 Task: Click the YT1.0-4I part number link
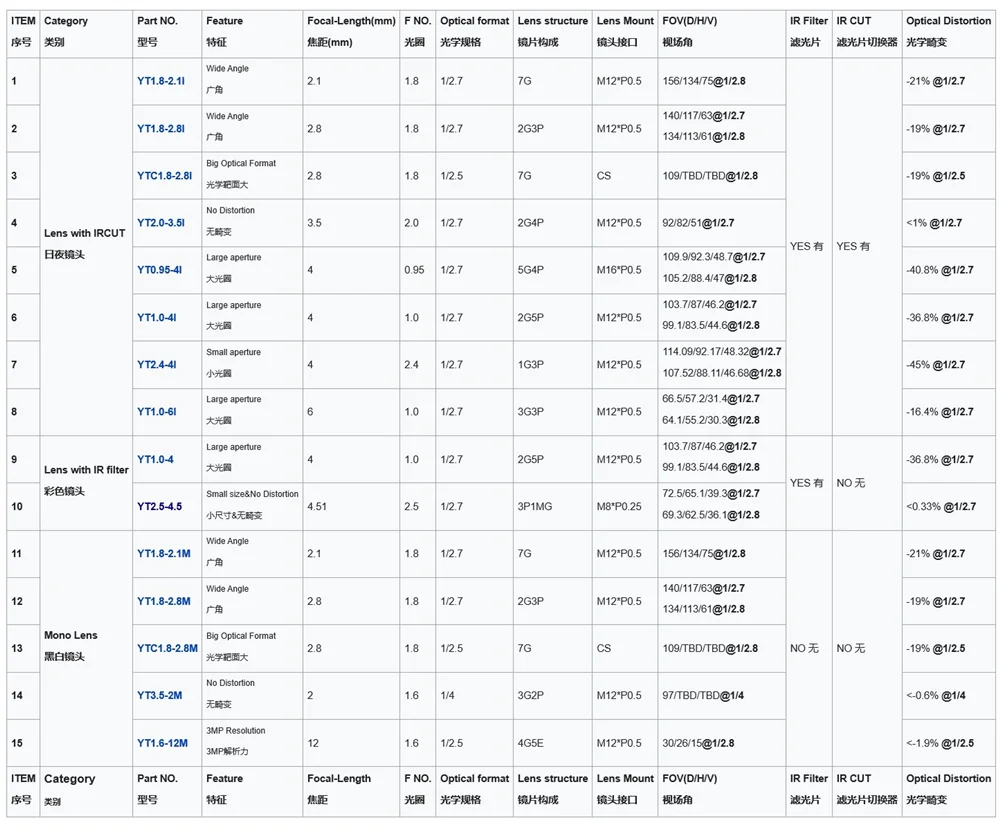point(157,318)
